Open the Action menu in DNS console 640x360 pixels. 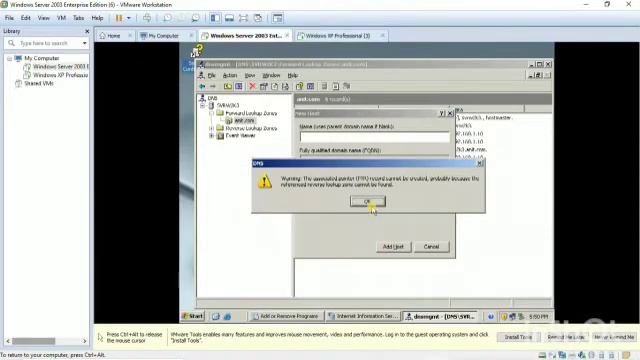[229, 76]
